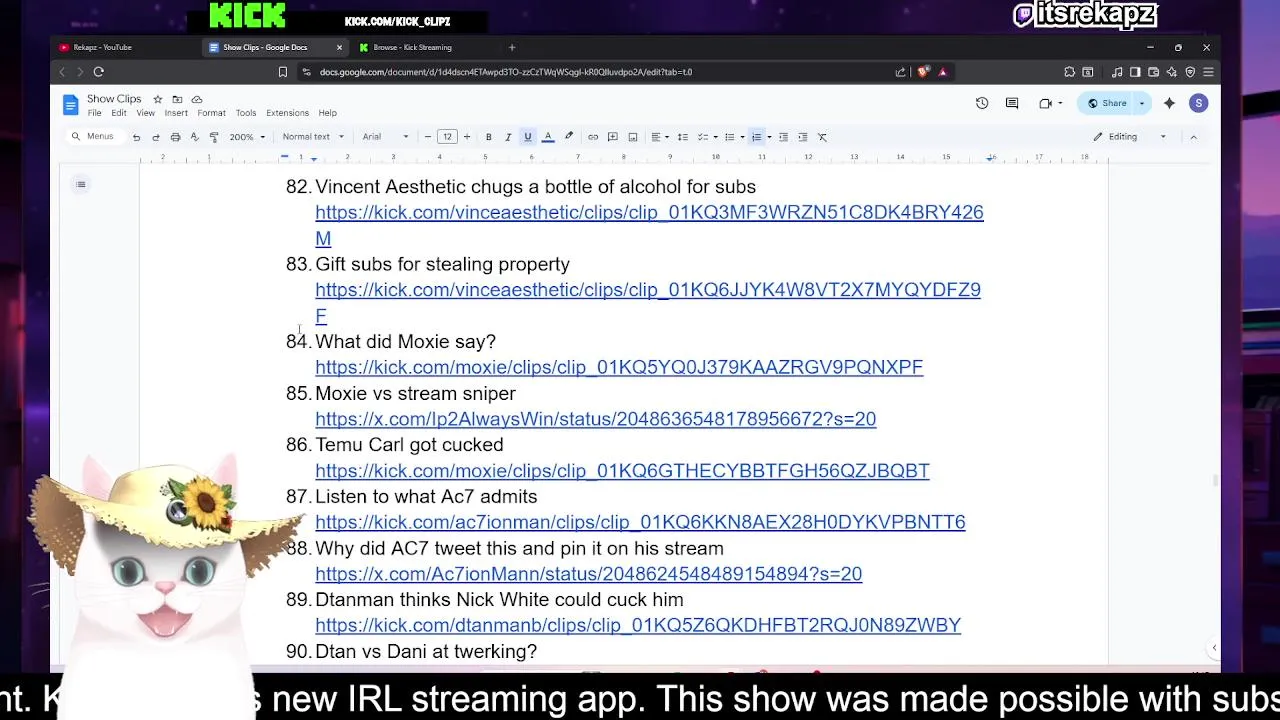Reload the page in browser
This screenshot has height=720, width=1280.
coord(98,72)
